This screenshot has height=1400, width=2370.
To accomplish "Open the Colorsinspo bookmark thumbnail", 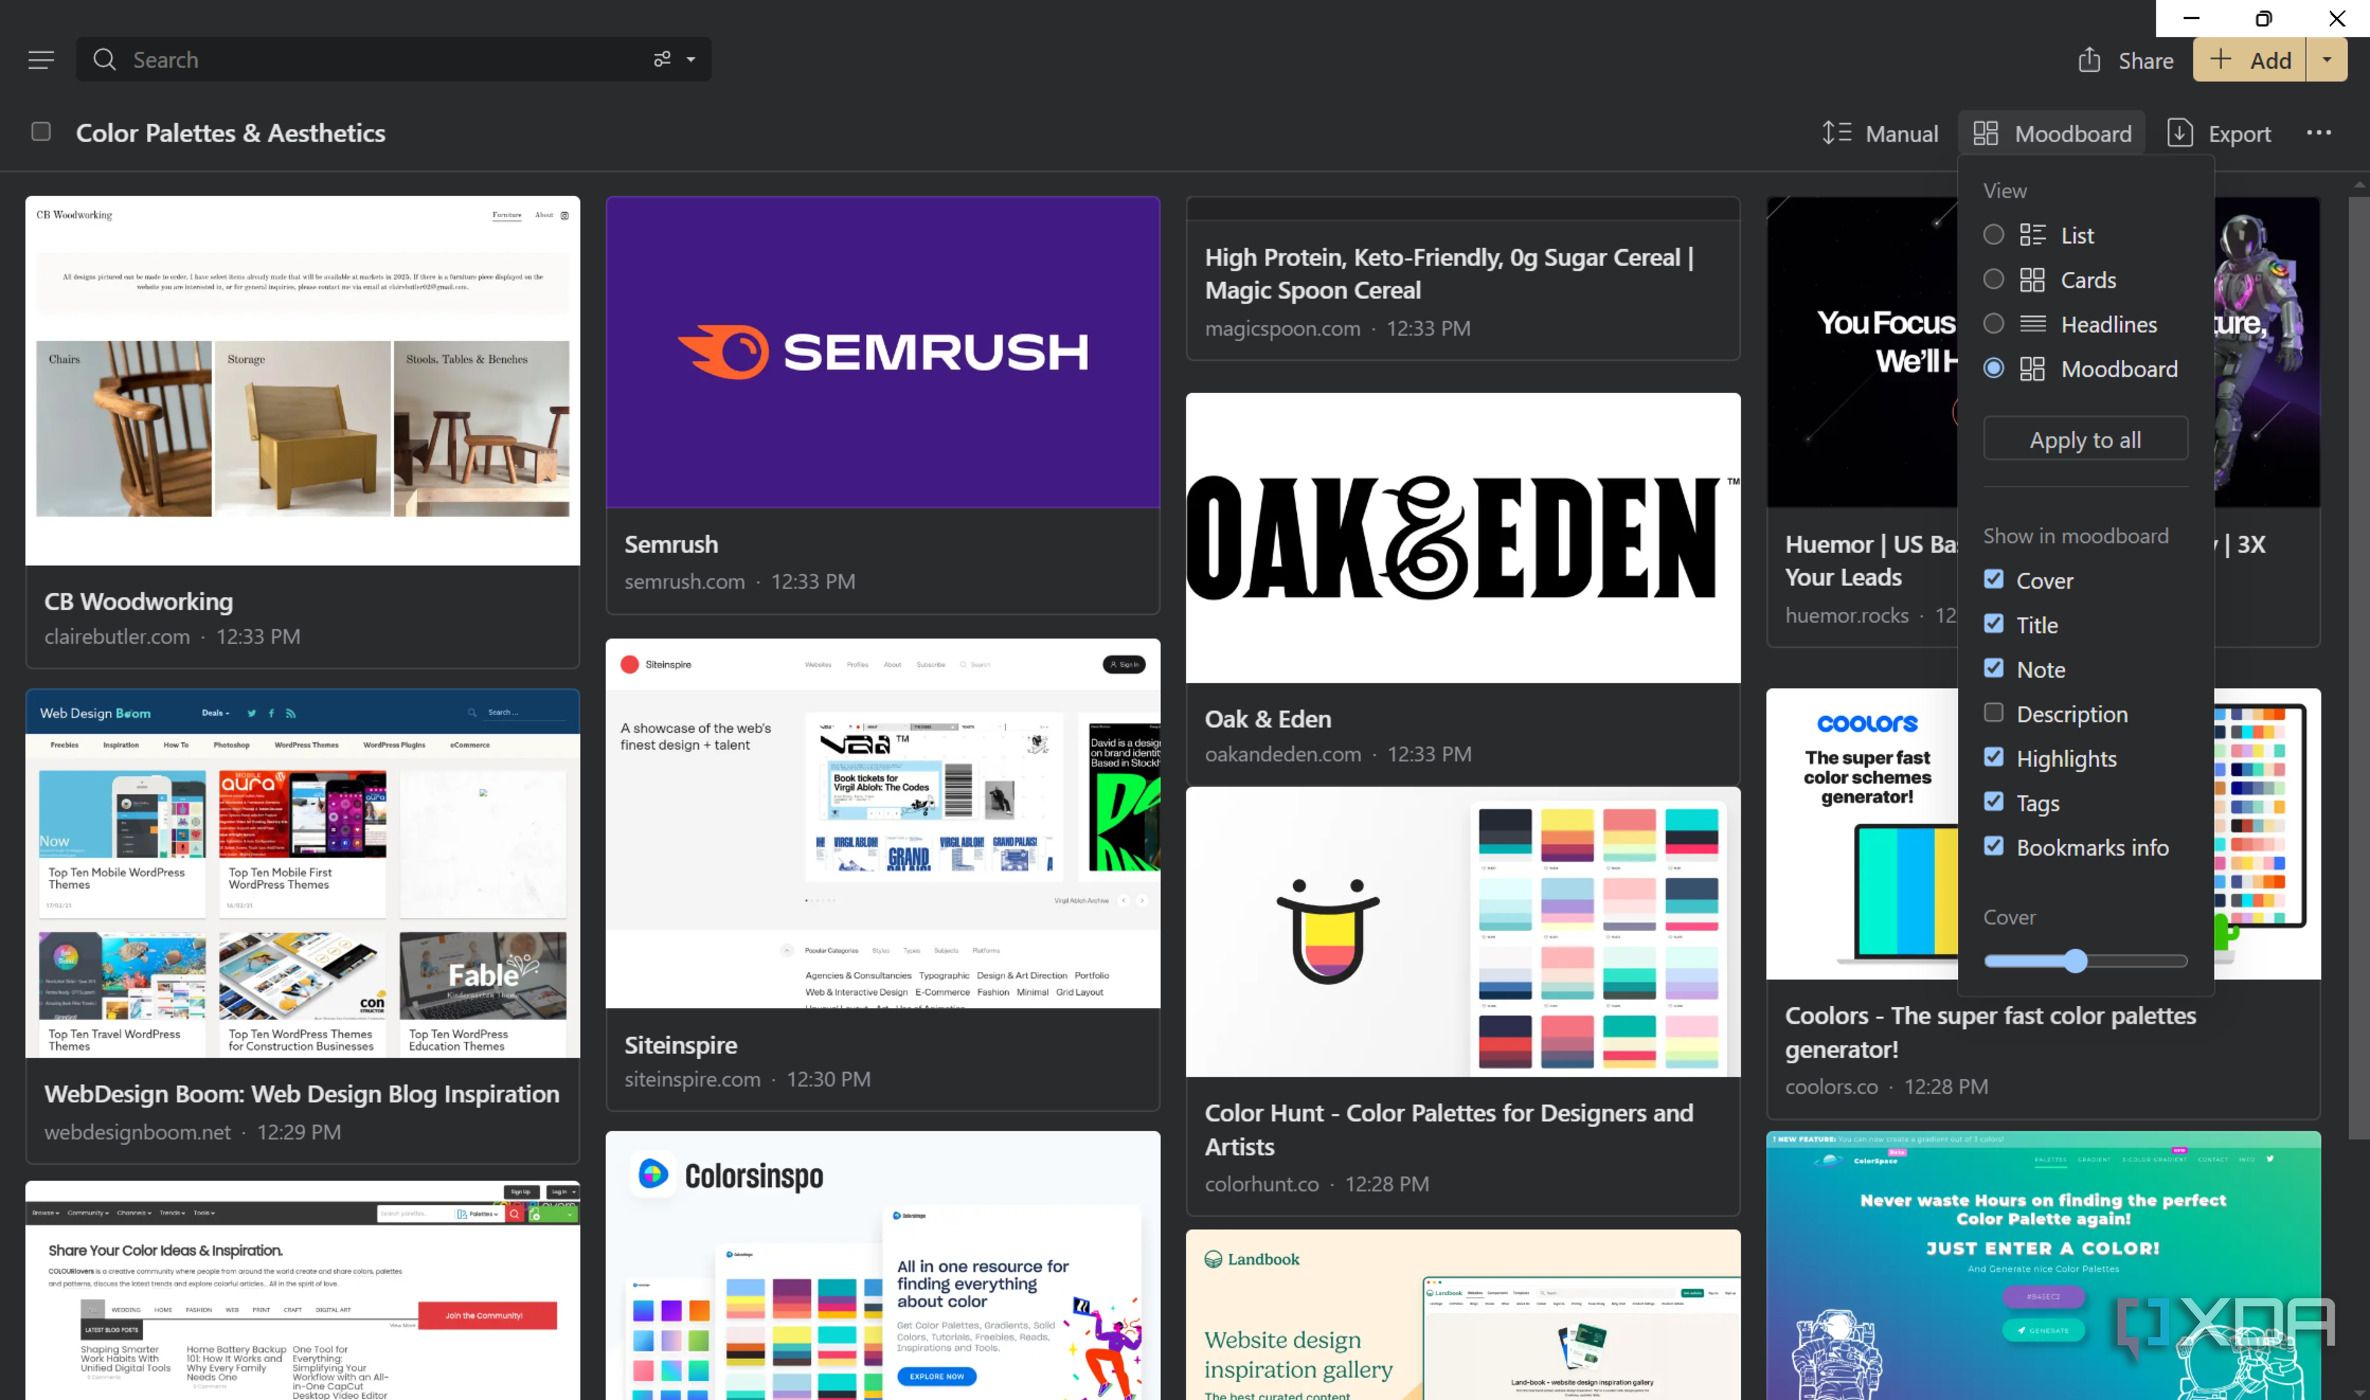I will [x=883, y=1266].
